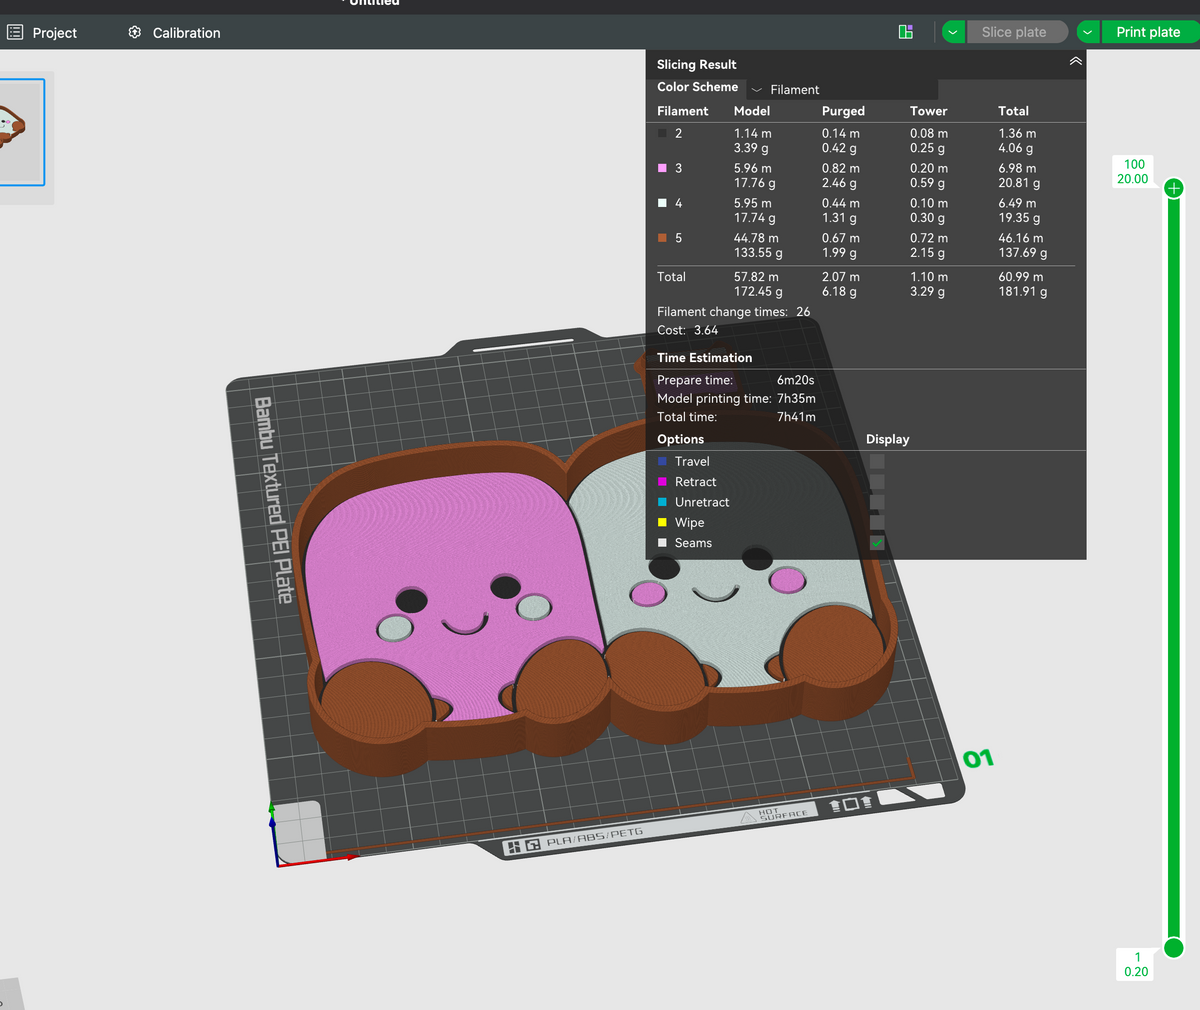This screenshot has width=1200, height=1010.
Task: Click the plate 01 number label
Action: pos(978,758)
